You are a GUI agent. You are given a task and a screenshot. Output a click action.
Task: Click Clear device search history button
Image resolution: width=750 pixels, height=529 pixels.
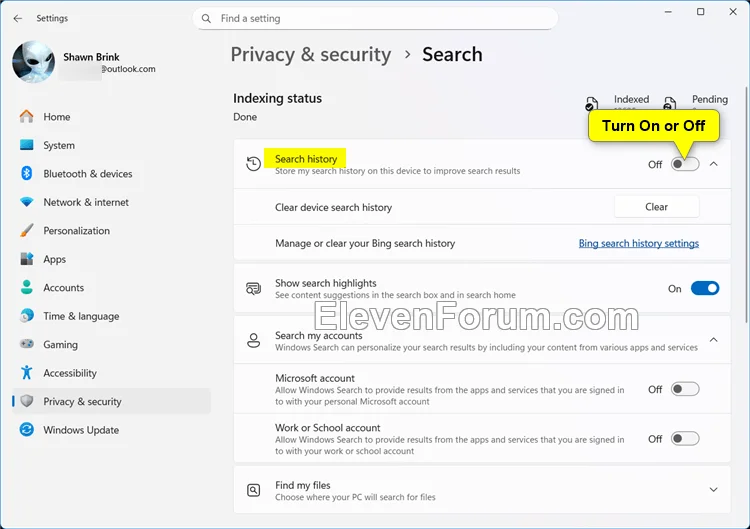pyautogui.click(x=656, y=207)
